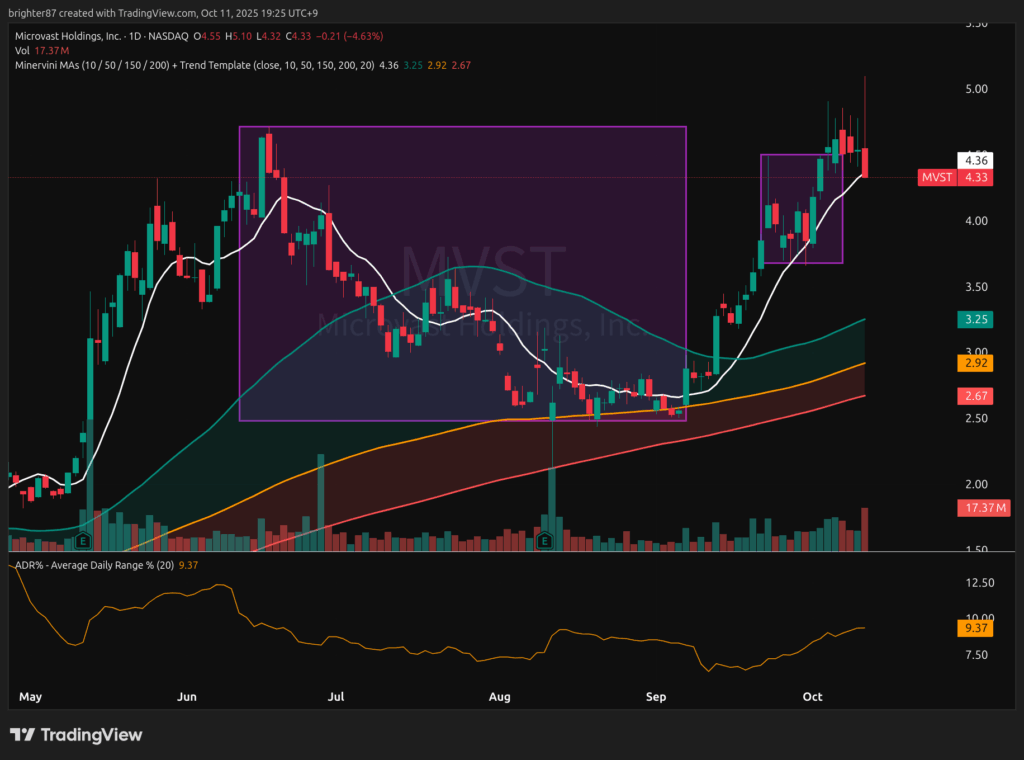Screen dimensions: 1024x760
Task: Select the orange 2.92 moving average label
Action: click(974, 364)
